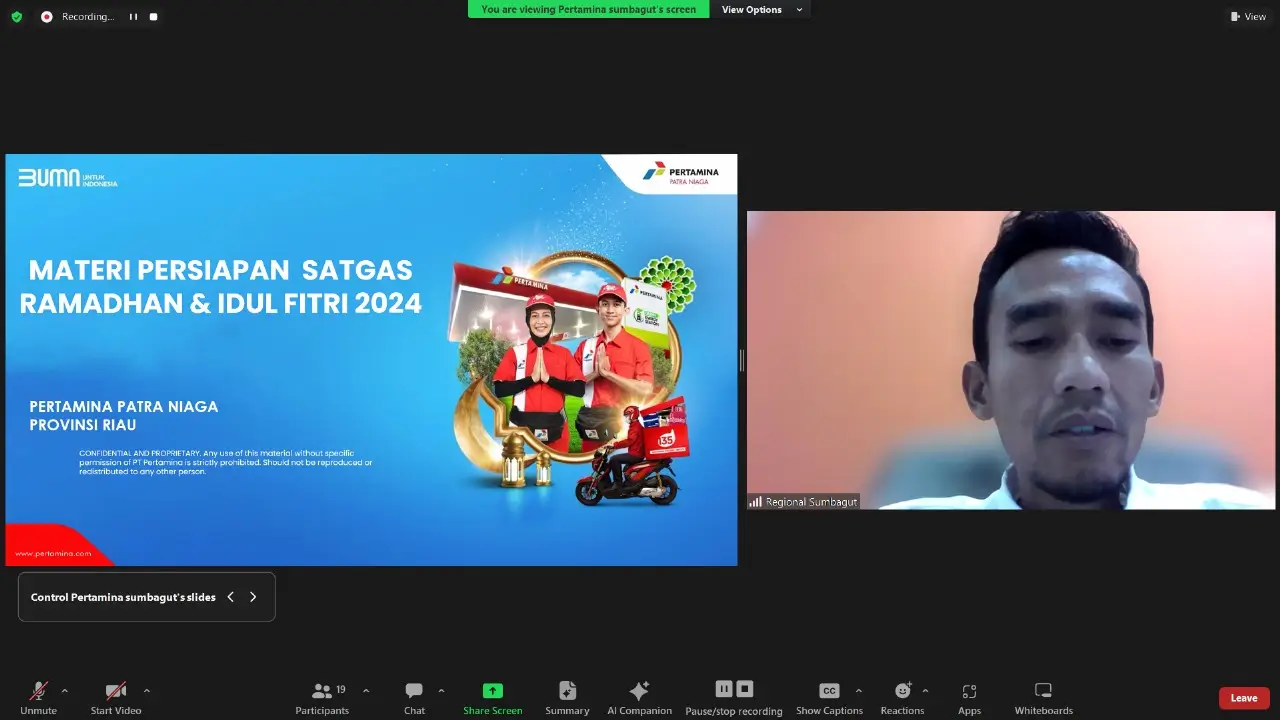Click the green encryption shield icon
Screen dimensions: 1280x720
coord(16,17)
